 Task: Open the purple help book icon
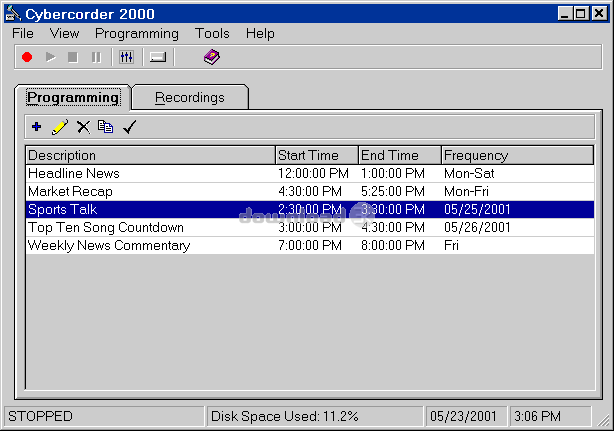tap(212, 57)
